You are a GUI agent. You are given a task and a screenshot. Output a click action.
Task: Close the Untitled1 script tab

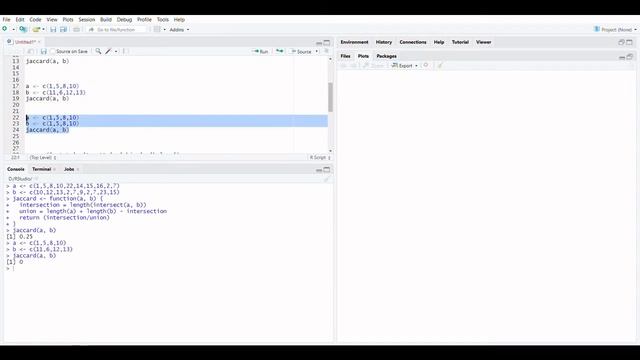tap(39, 42)
